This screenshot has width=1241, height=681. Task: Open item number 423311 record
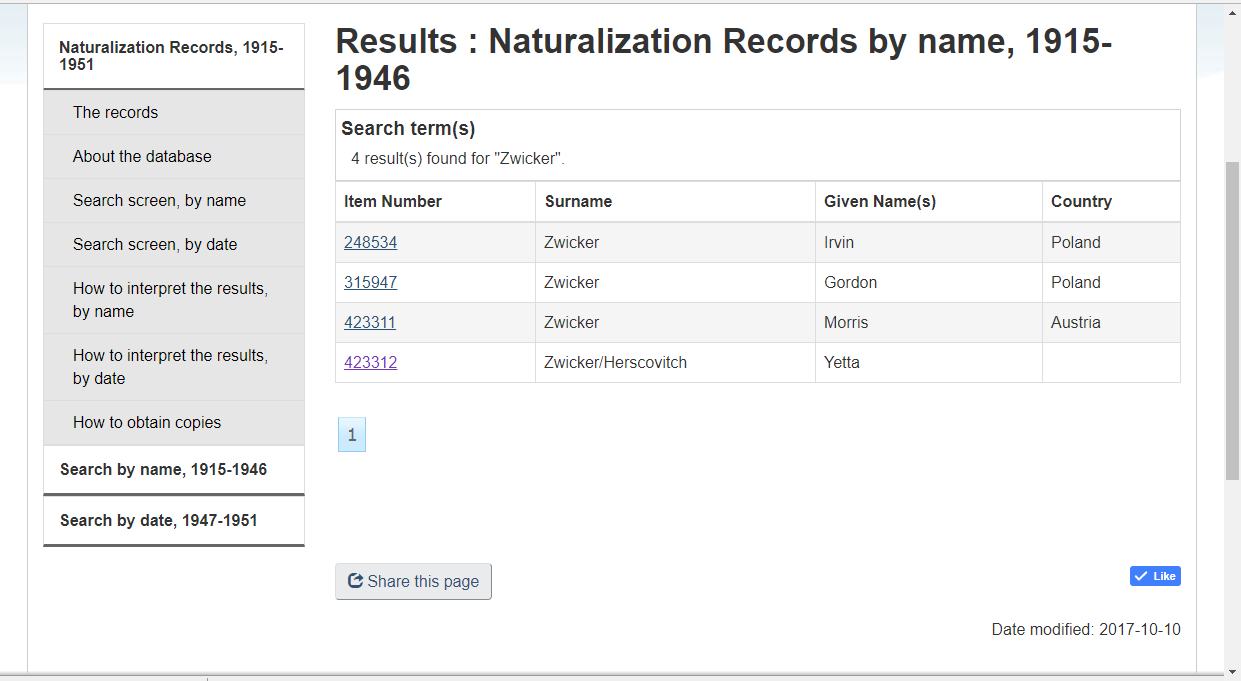(370, 322)
